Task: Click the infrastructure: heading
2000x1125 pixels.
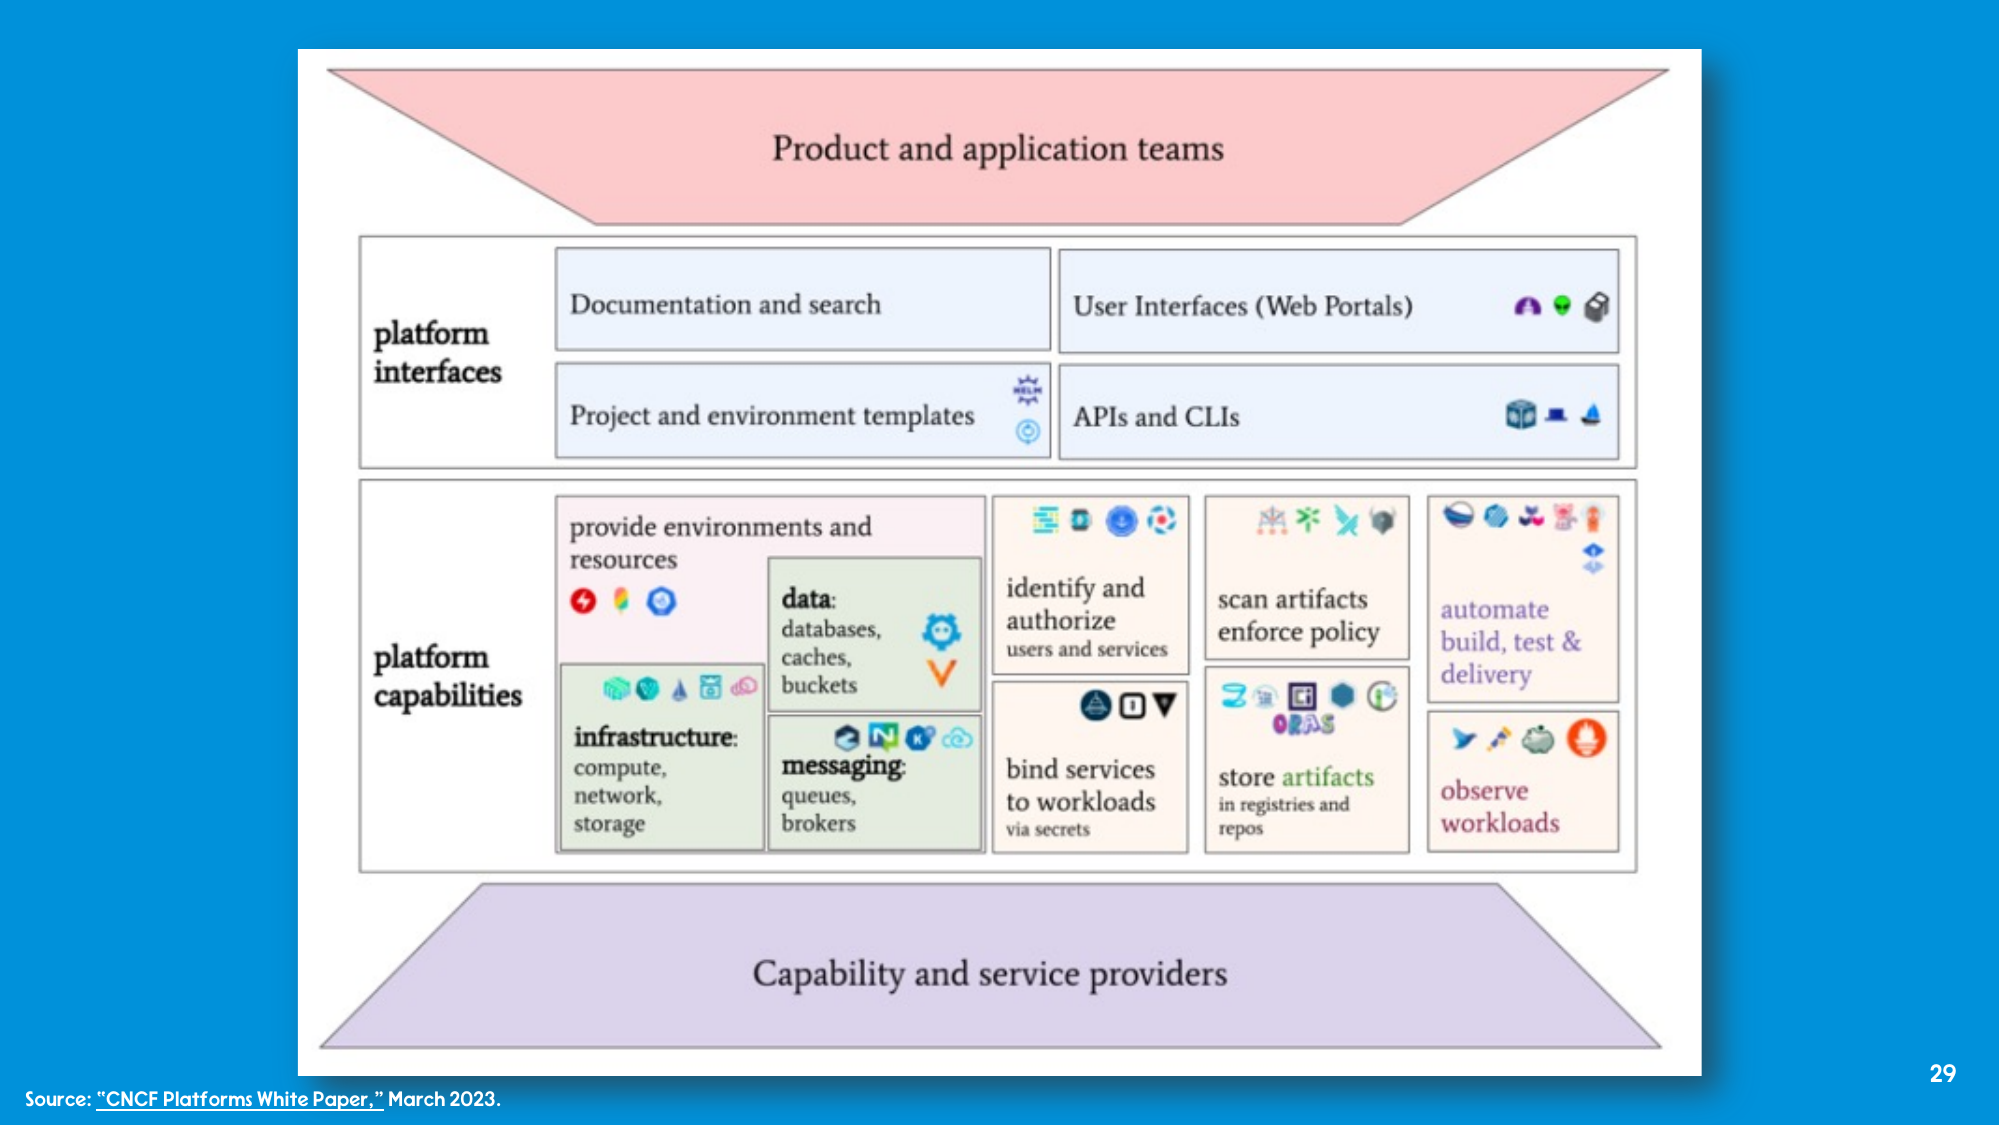Action: 655,737
